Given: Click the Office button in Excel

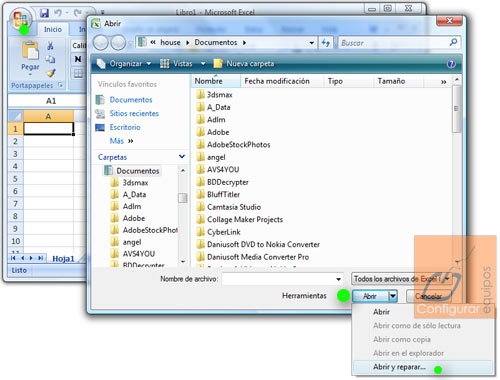Looking at the screenshot, I should coord(21,18).
